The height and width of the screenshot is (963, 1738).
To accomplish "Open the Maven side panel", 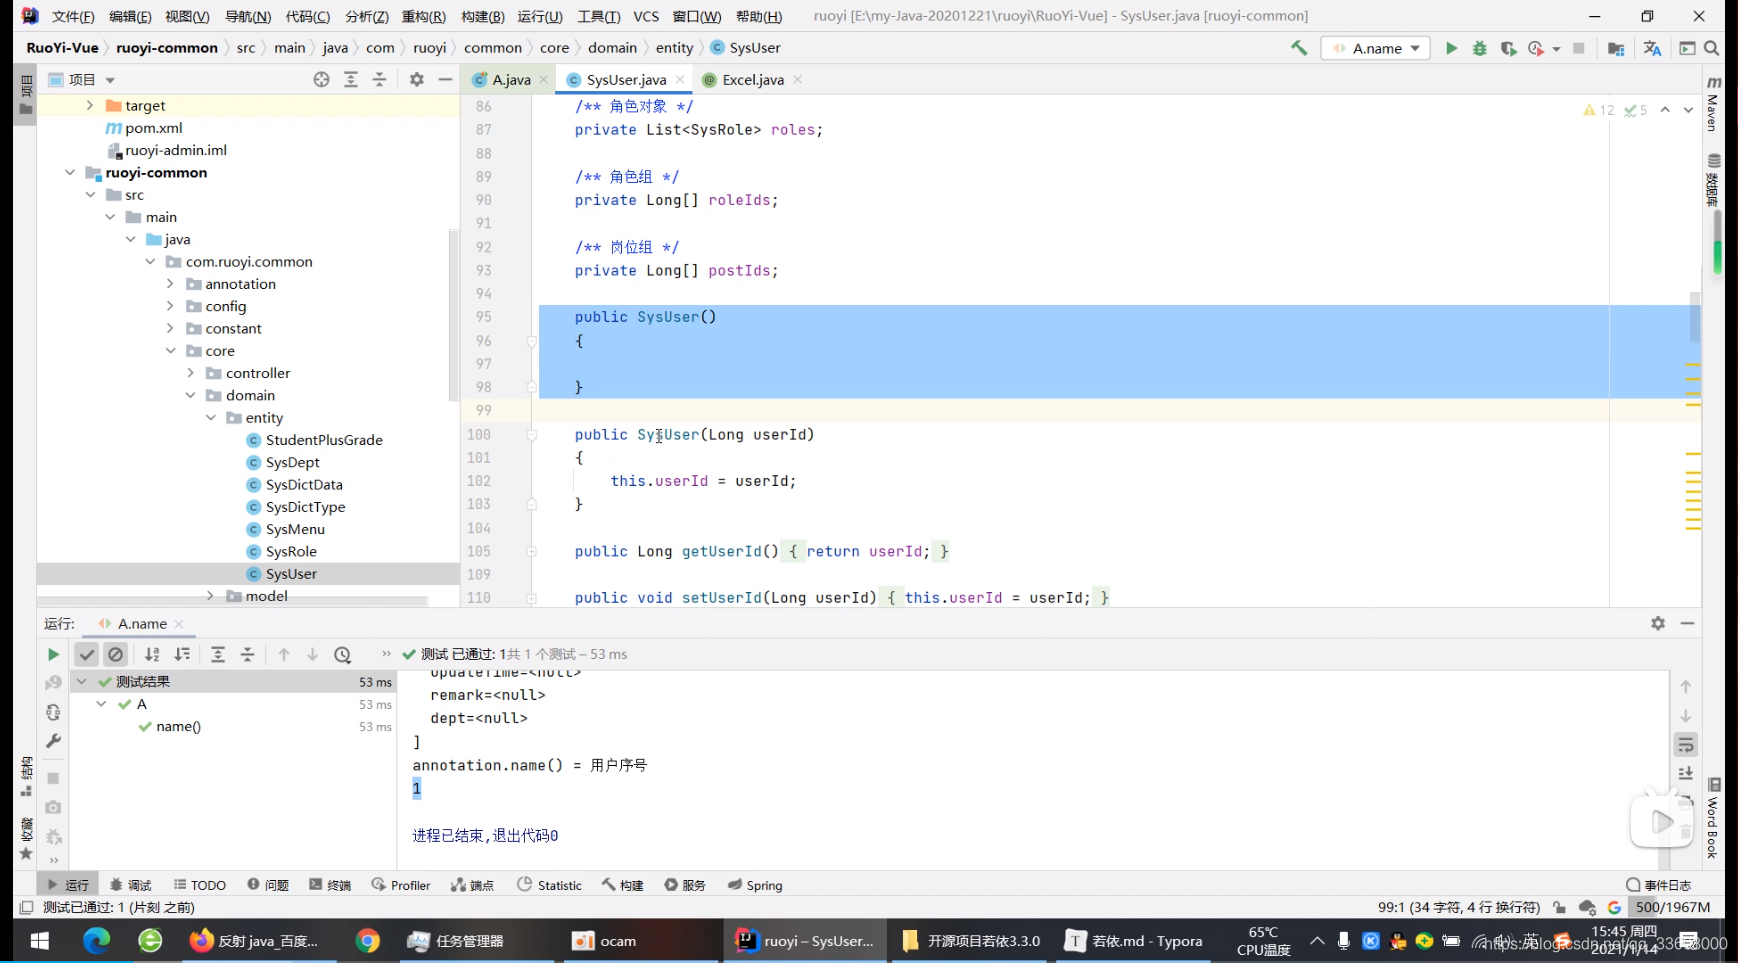I will click(1713, 105).
